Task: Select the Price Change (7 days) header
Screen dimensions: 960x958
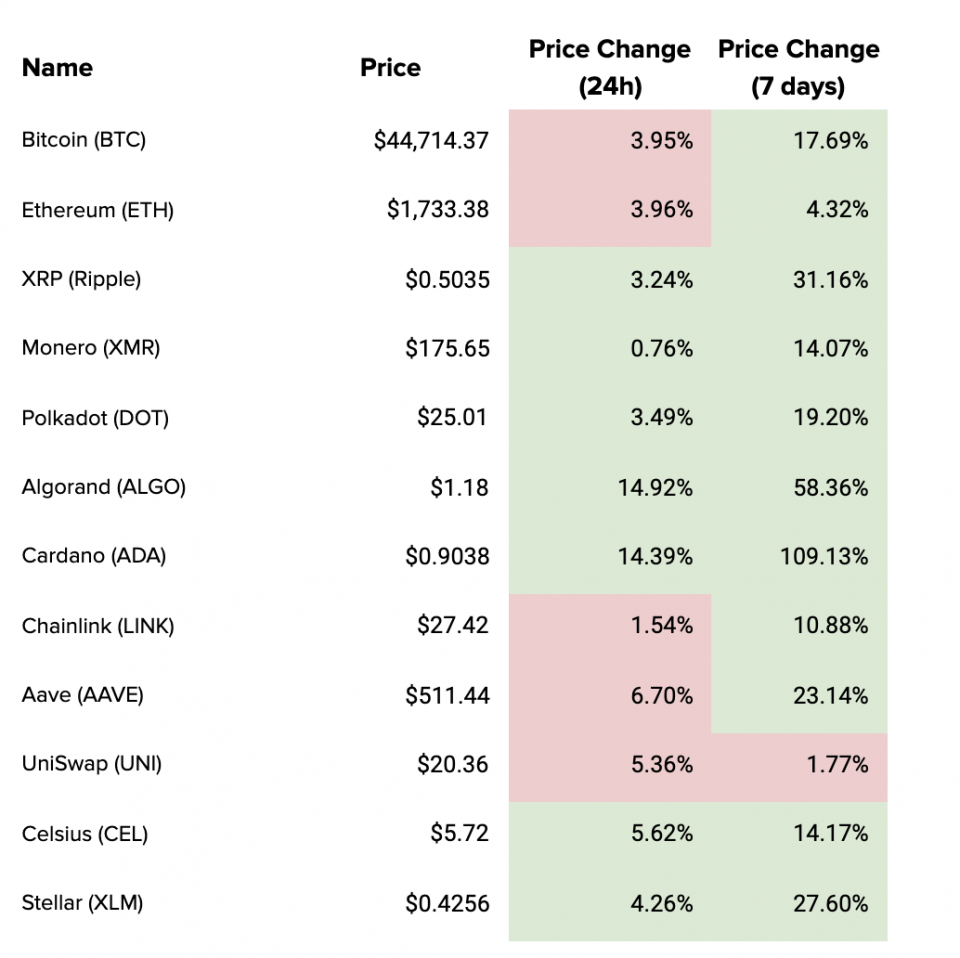Action: tap(798, 68)
